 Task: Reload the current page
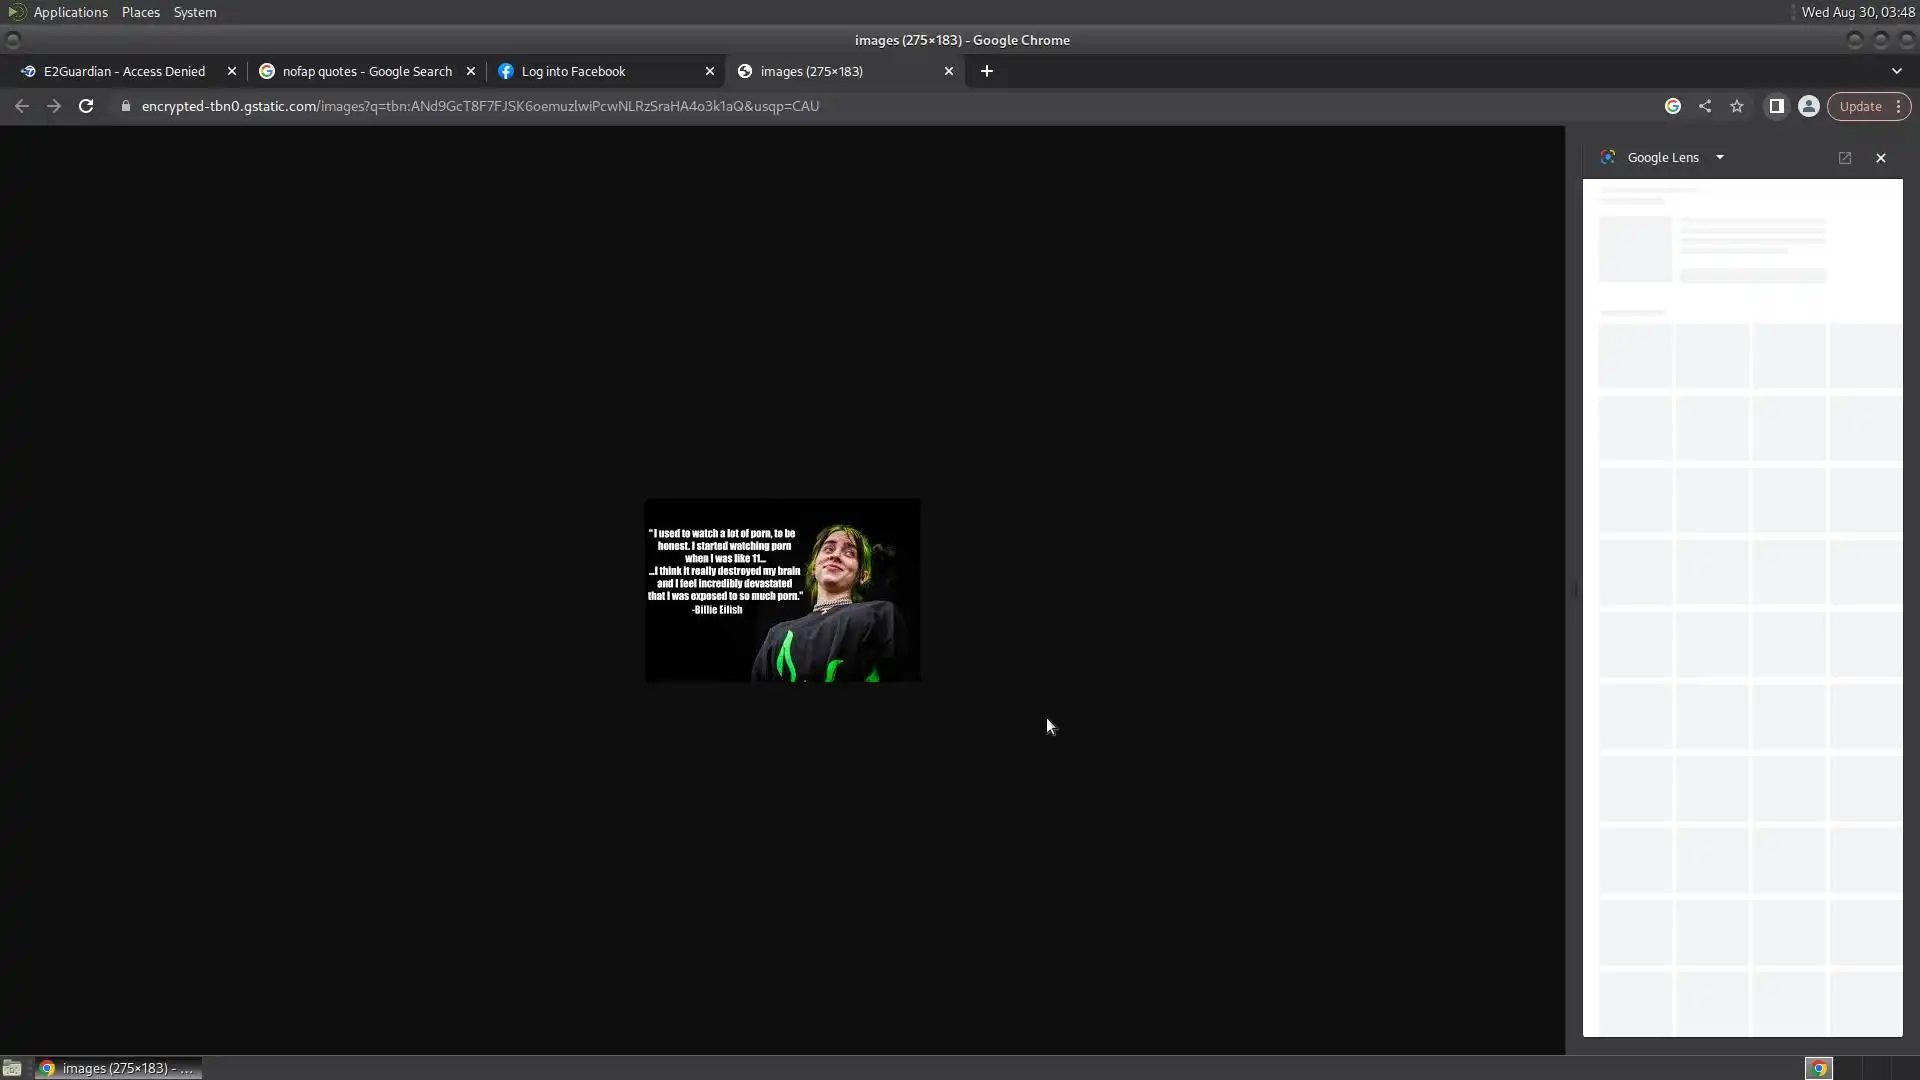pos(86,106)
